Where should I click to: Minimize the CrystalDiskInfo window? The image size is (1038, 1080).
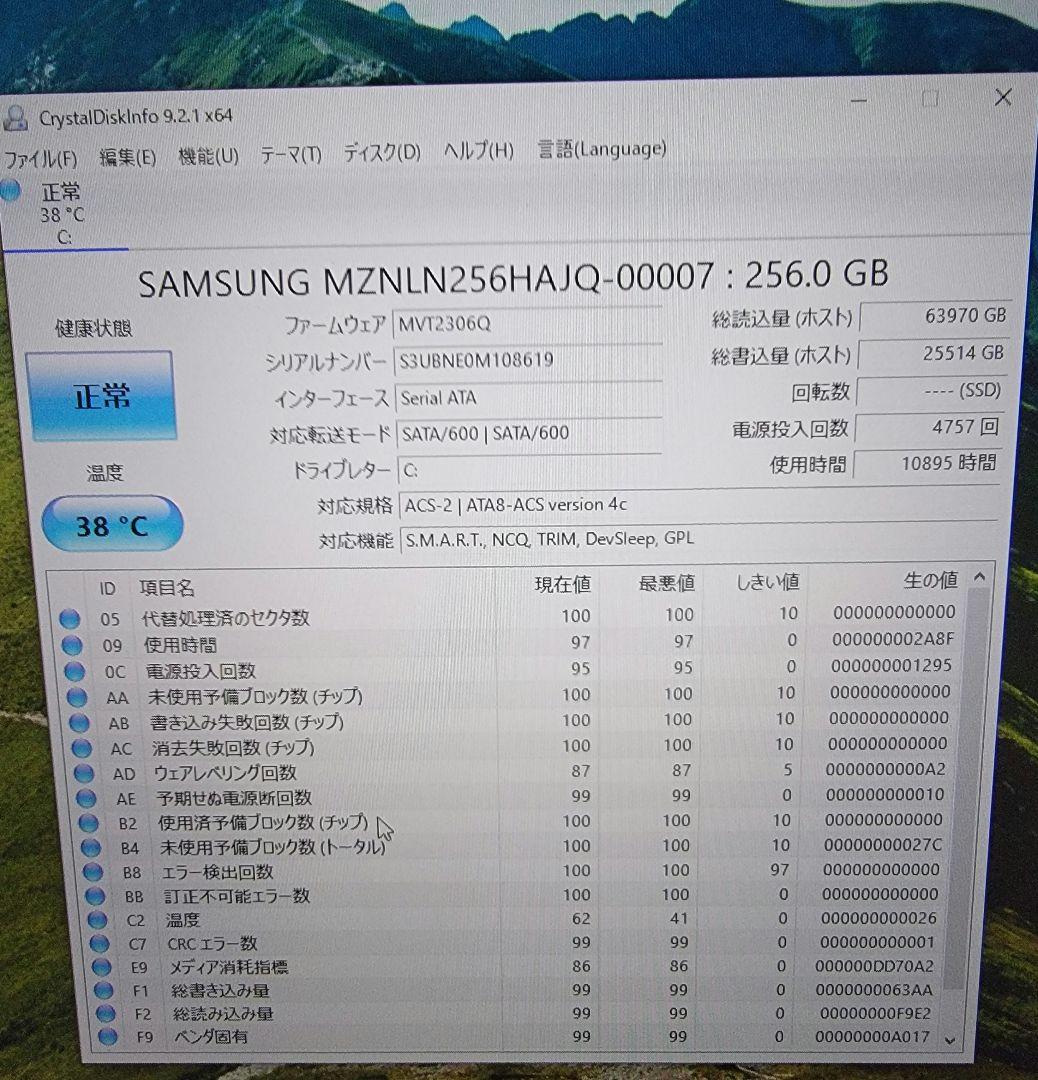(858, 101)
